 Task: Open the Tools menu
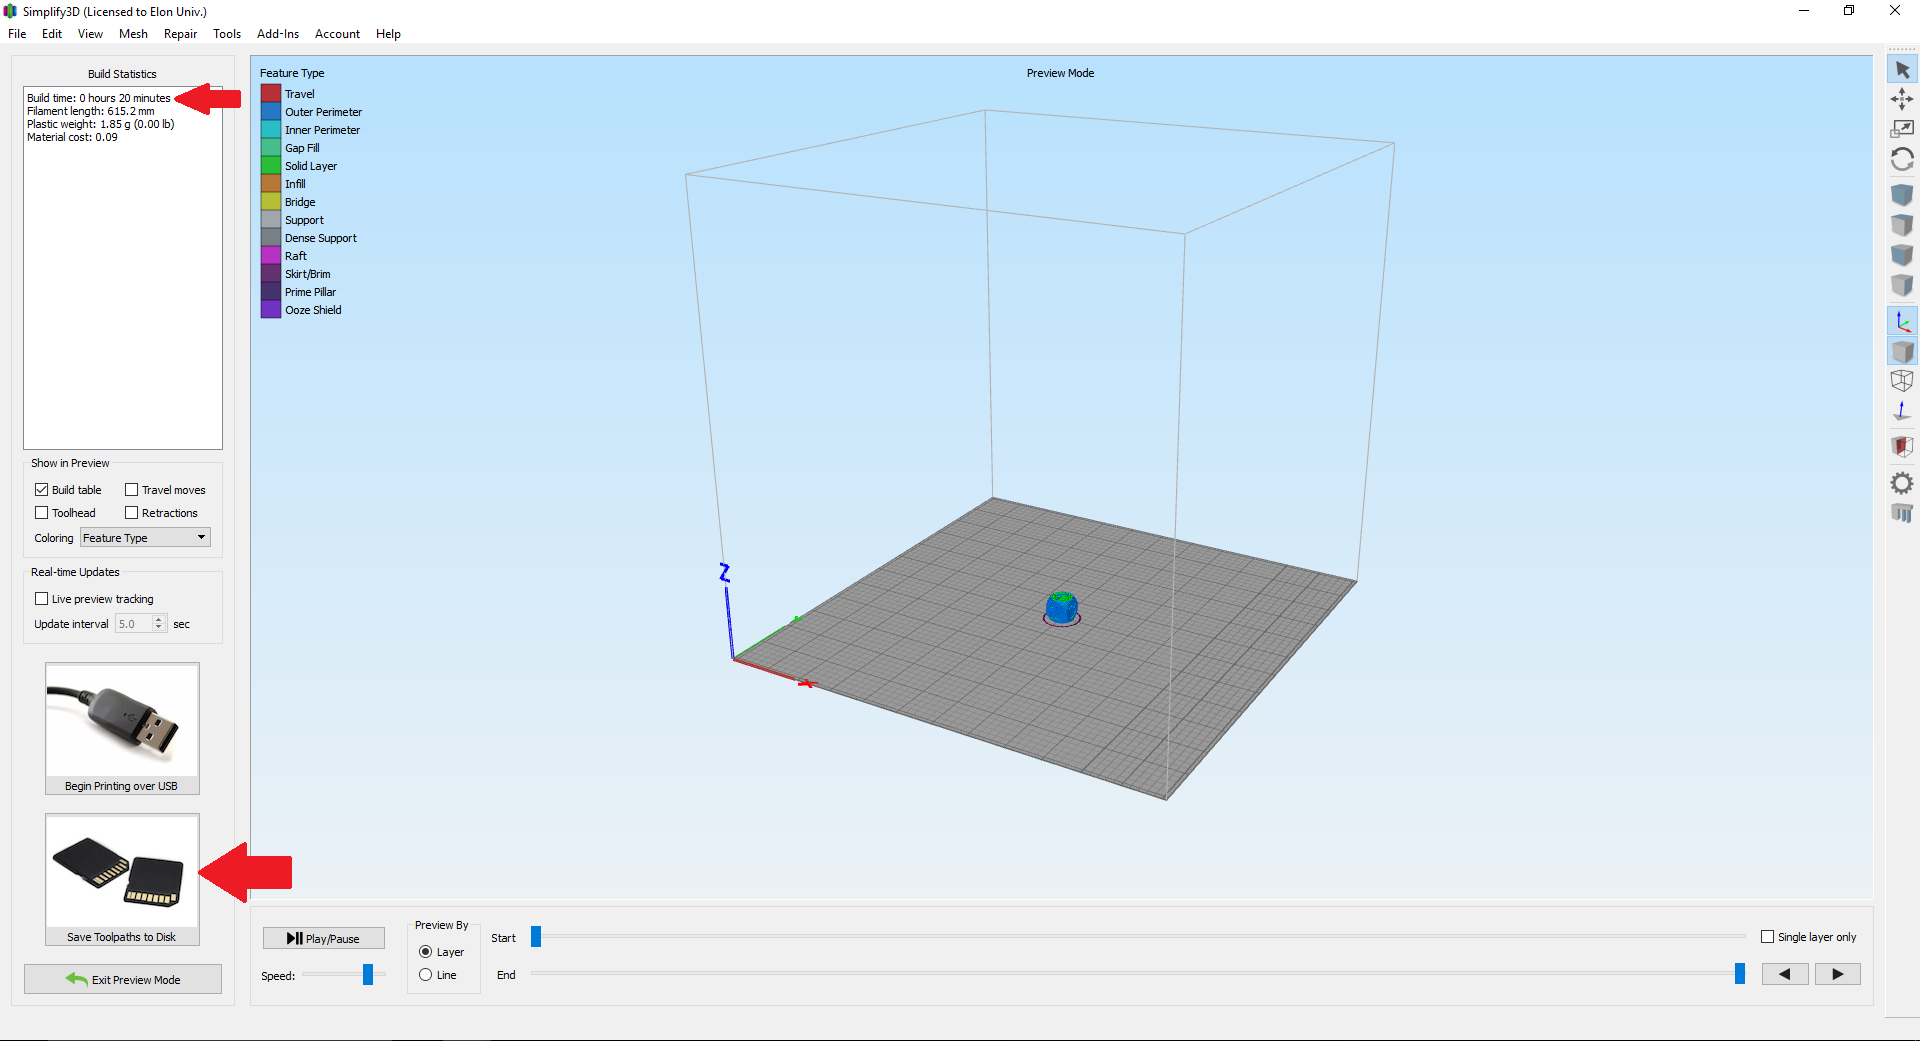tap(227, 34)
